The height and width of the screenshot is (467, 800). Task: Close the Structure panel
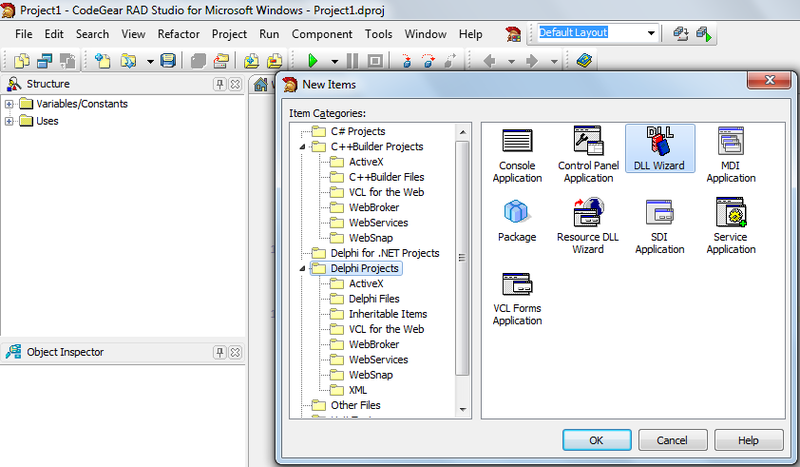coord(235,84)
